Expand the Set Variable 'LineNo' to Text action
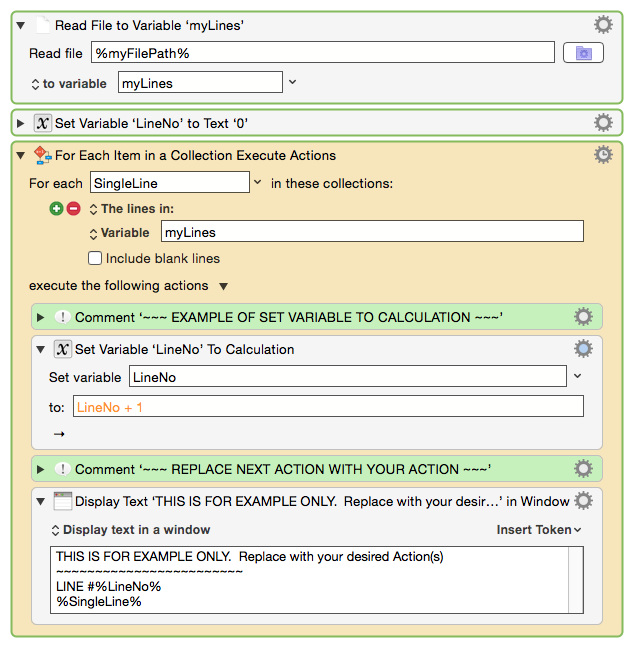 pyautogui.click(x=22, y=124)
